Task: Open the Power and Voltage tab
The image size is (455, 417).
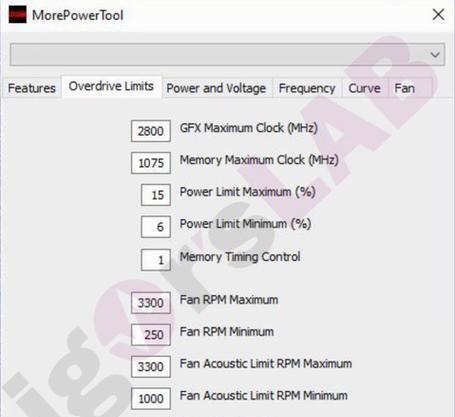Action: click(216, 88)
